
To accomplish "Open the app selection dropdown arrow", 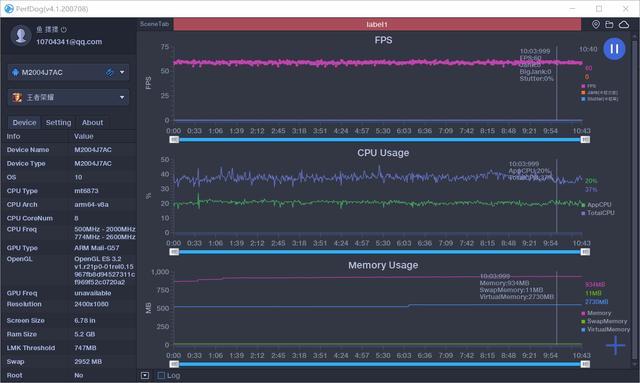I will coord(122,97).
